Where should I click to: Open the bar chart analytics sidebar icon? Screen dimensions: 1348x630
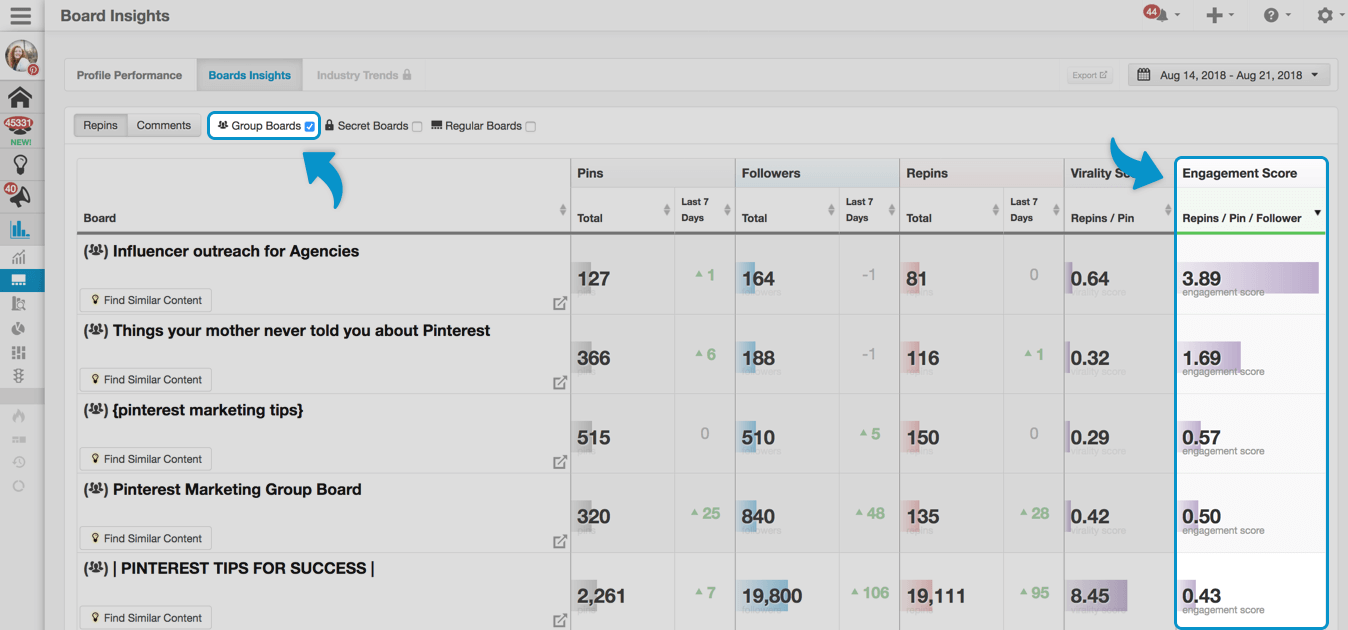[20, 229]
